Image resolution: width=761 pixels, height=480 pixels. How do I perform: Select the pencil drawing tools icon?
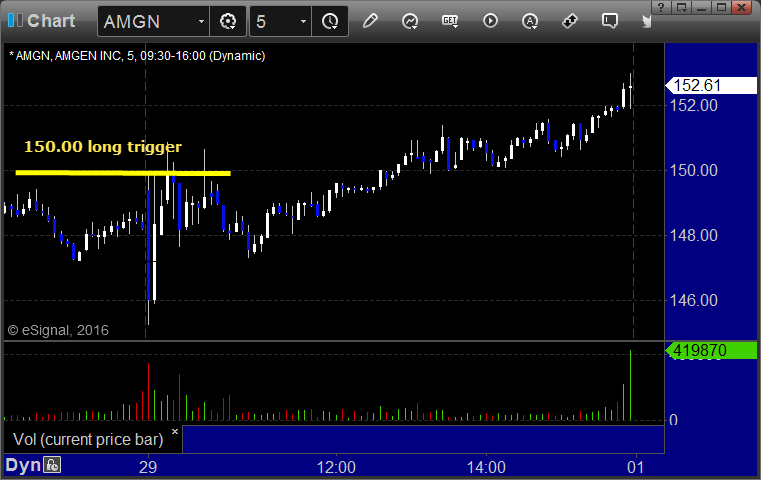coord(370,21)
